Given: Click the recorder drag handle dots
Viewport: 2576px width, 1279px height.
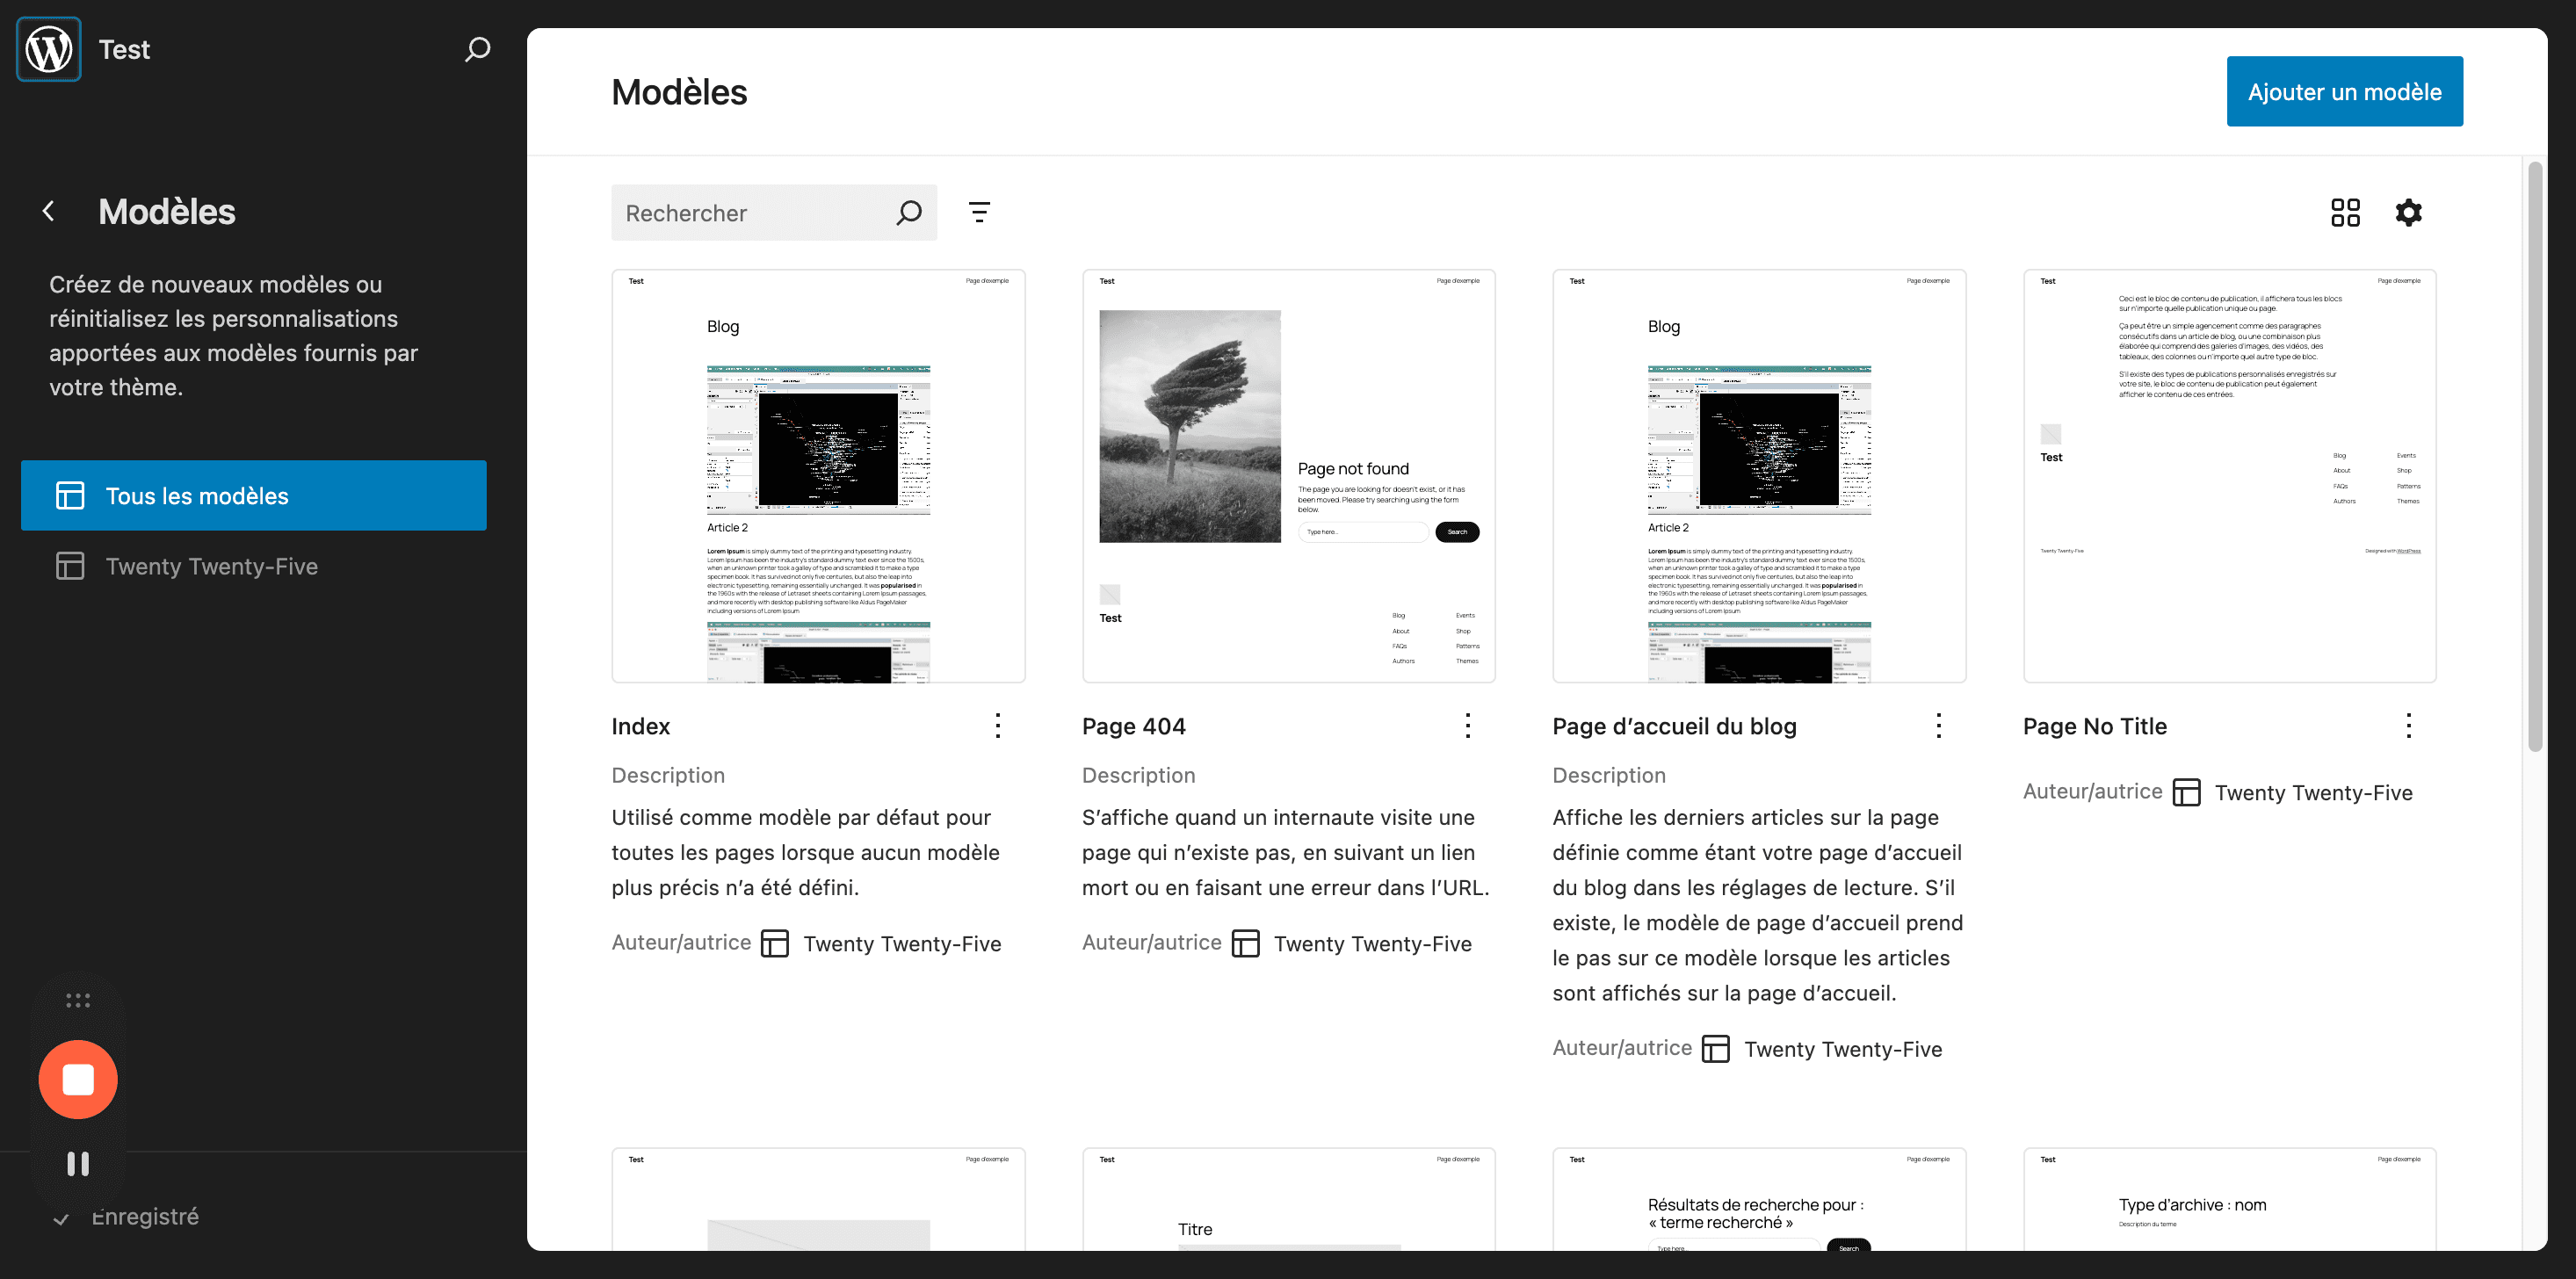Looking at the screenshot, I should click(78, 1000).
